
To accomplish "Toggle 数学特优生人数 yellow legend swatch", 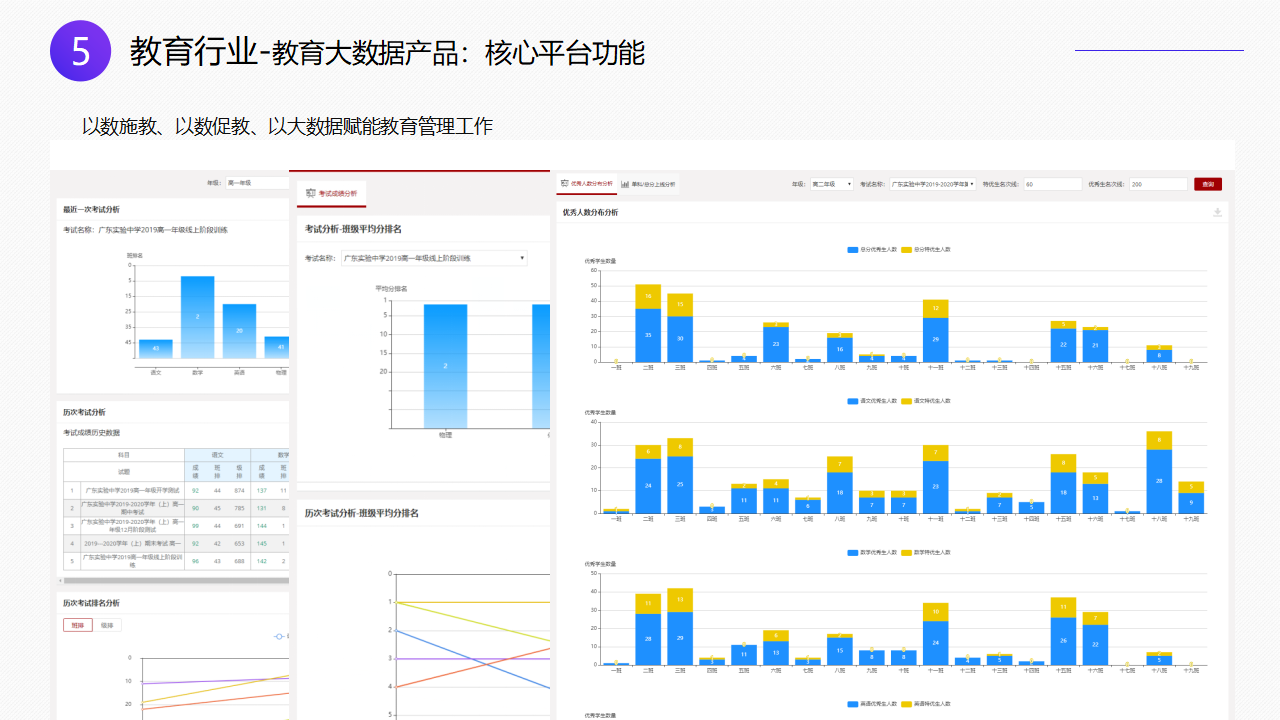I will (907, 553).
